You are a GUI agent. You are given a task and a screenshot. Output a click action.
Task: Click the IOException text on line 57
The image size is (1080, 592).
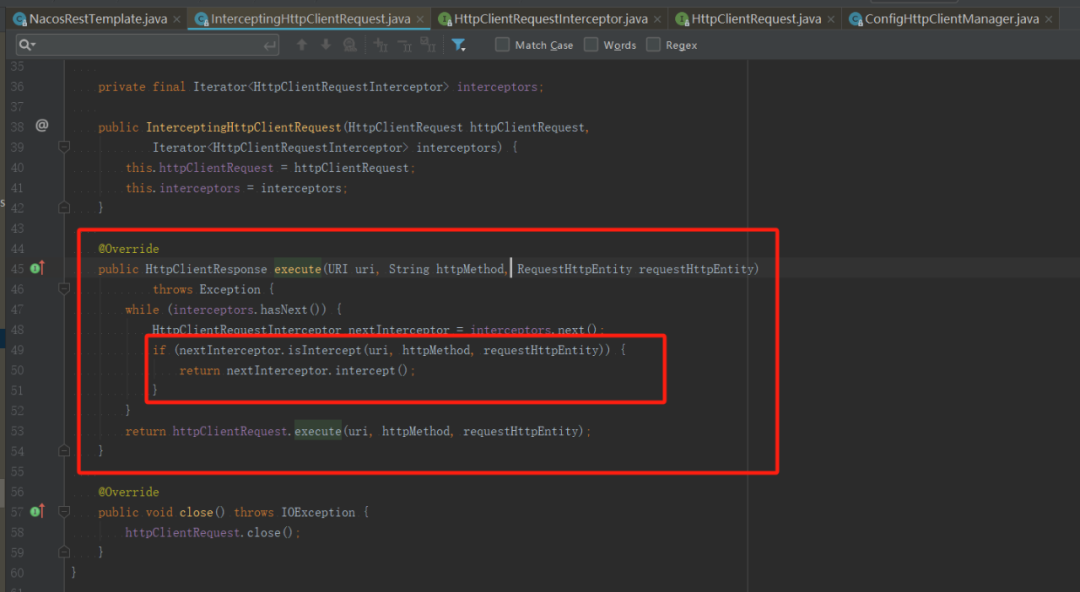318,512
